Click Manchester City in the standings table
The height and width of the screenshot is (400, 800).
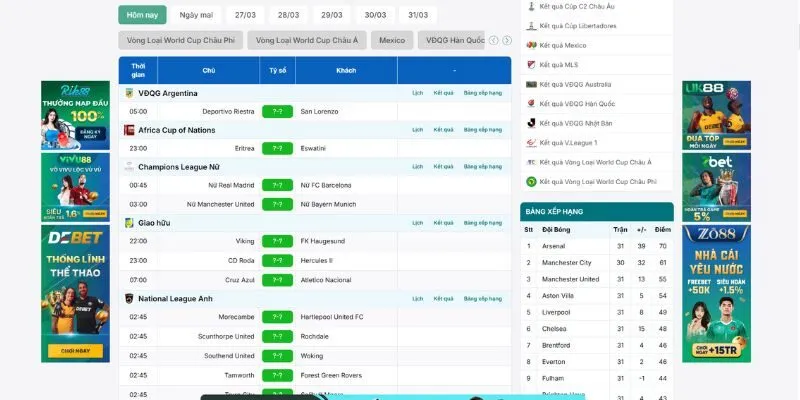[566, 263]
